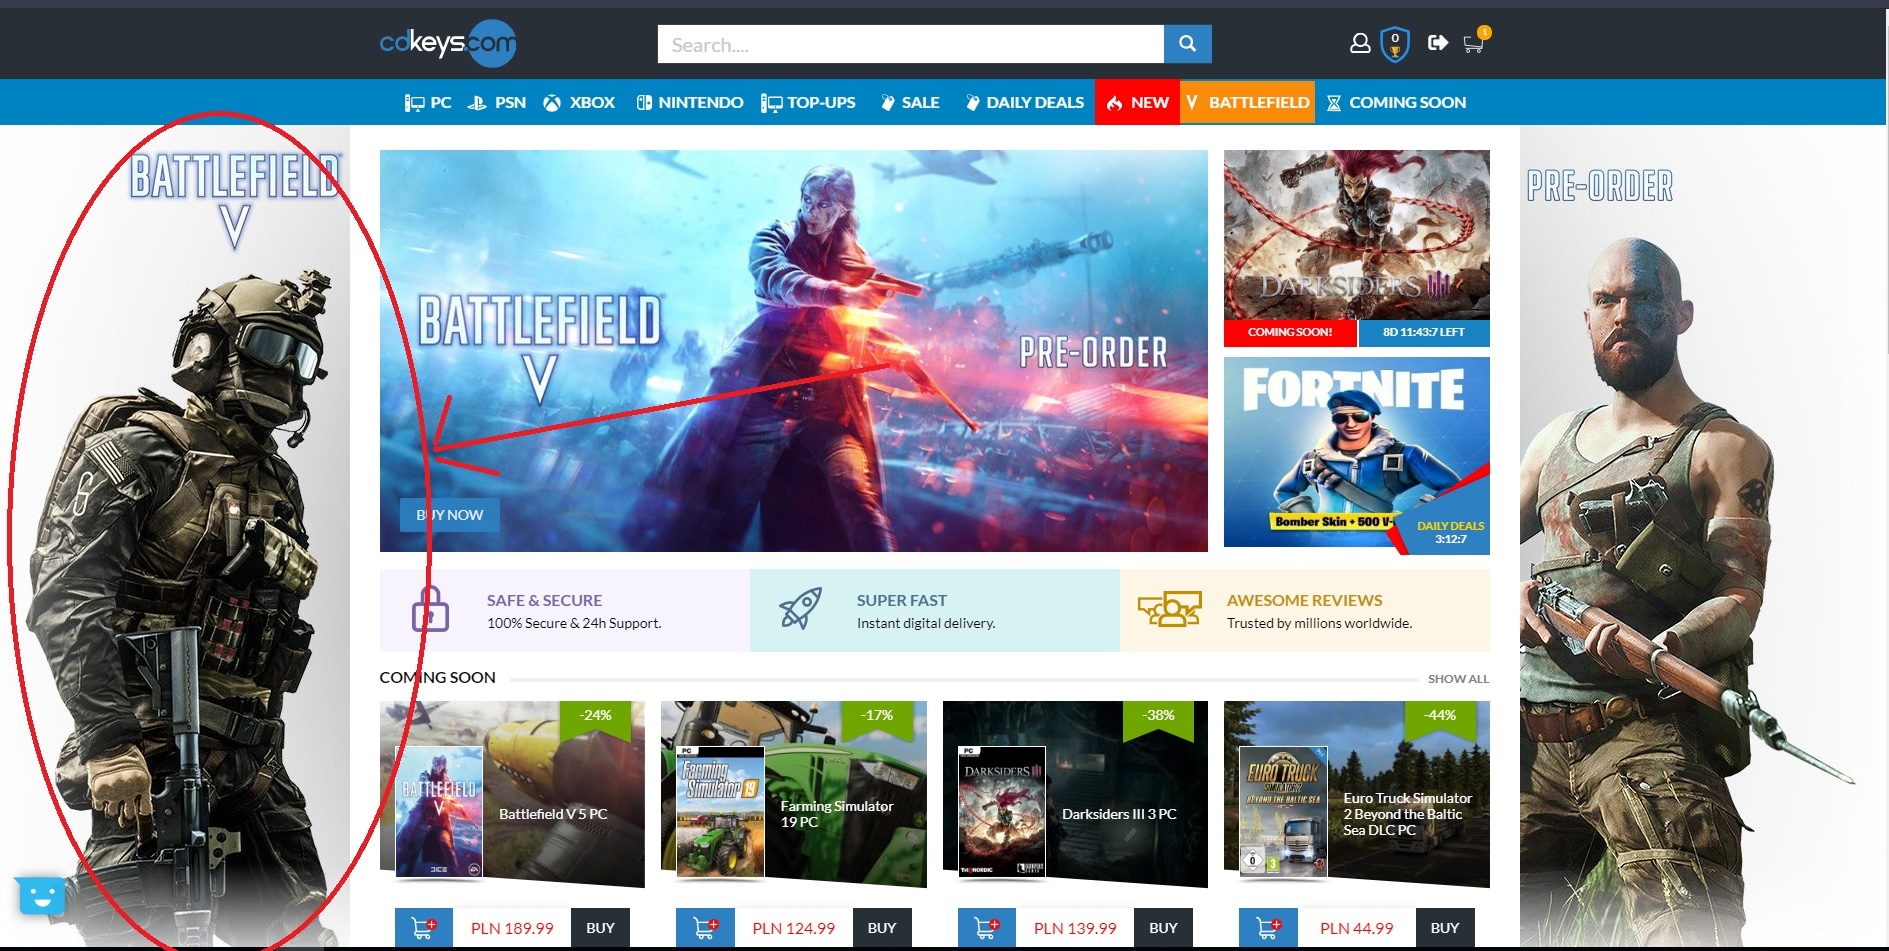Add Farming Simulator 19 to cart icon
The image size is (1889, 951).
[x=705, y=928]
